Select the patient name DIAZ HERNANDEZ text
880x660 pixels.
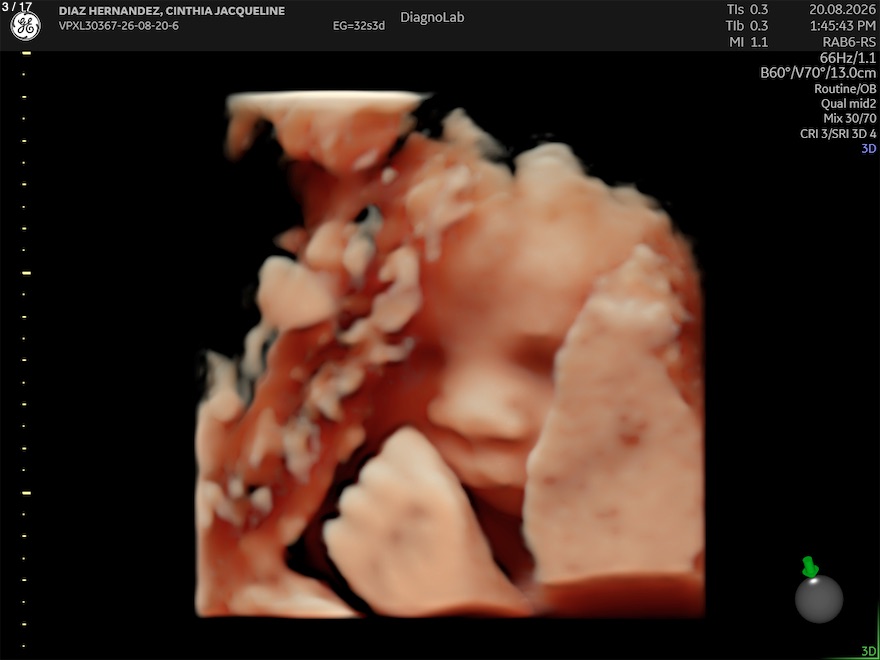(x=110, y=11)
